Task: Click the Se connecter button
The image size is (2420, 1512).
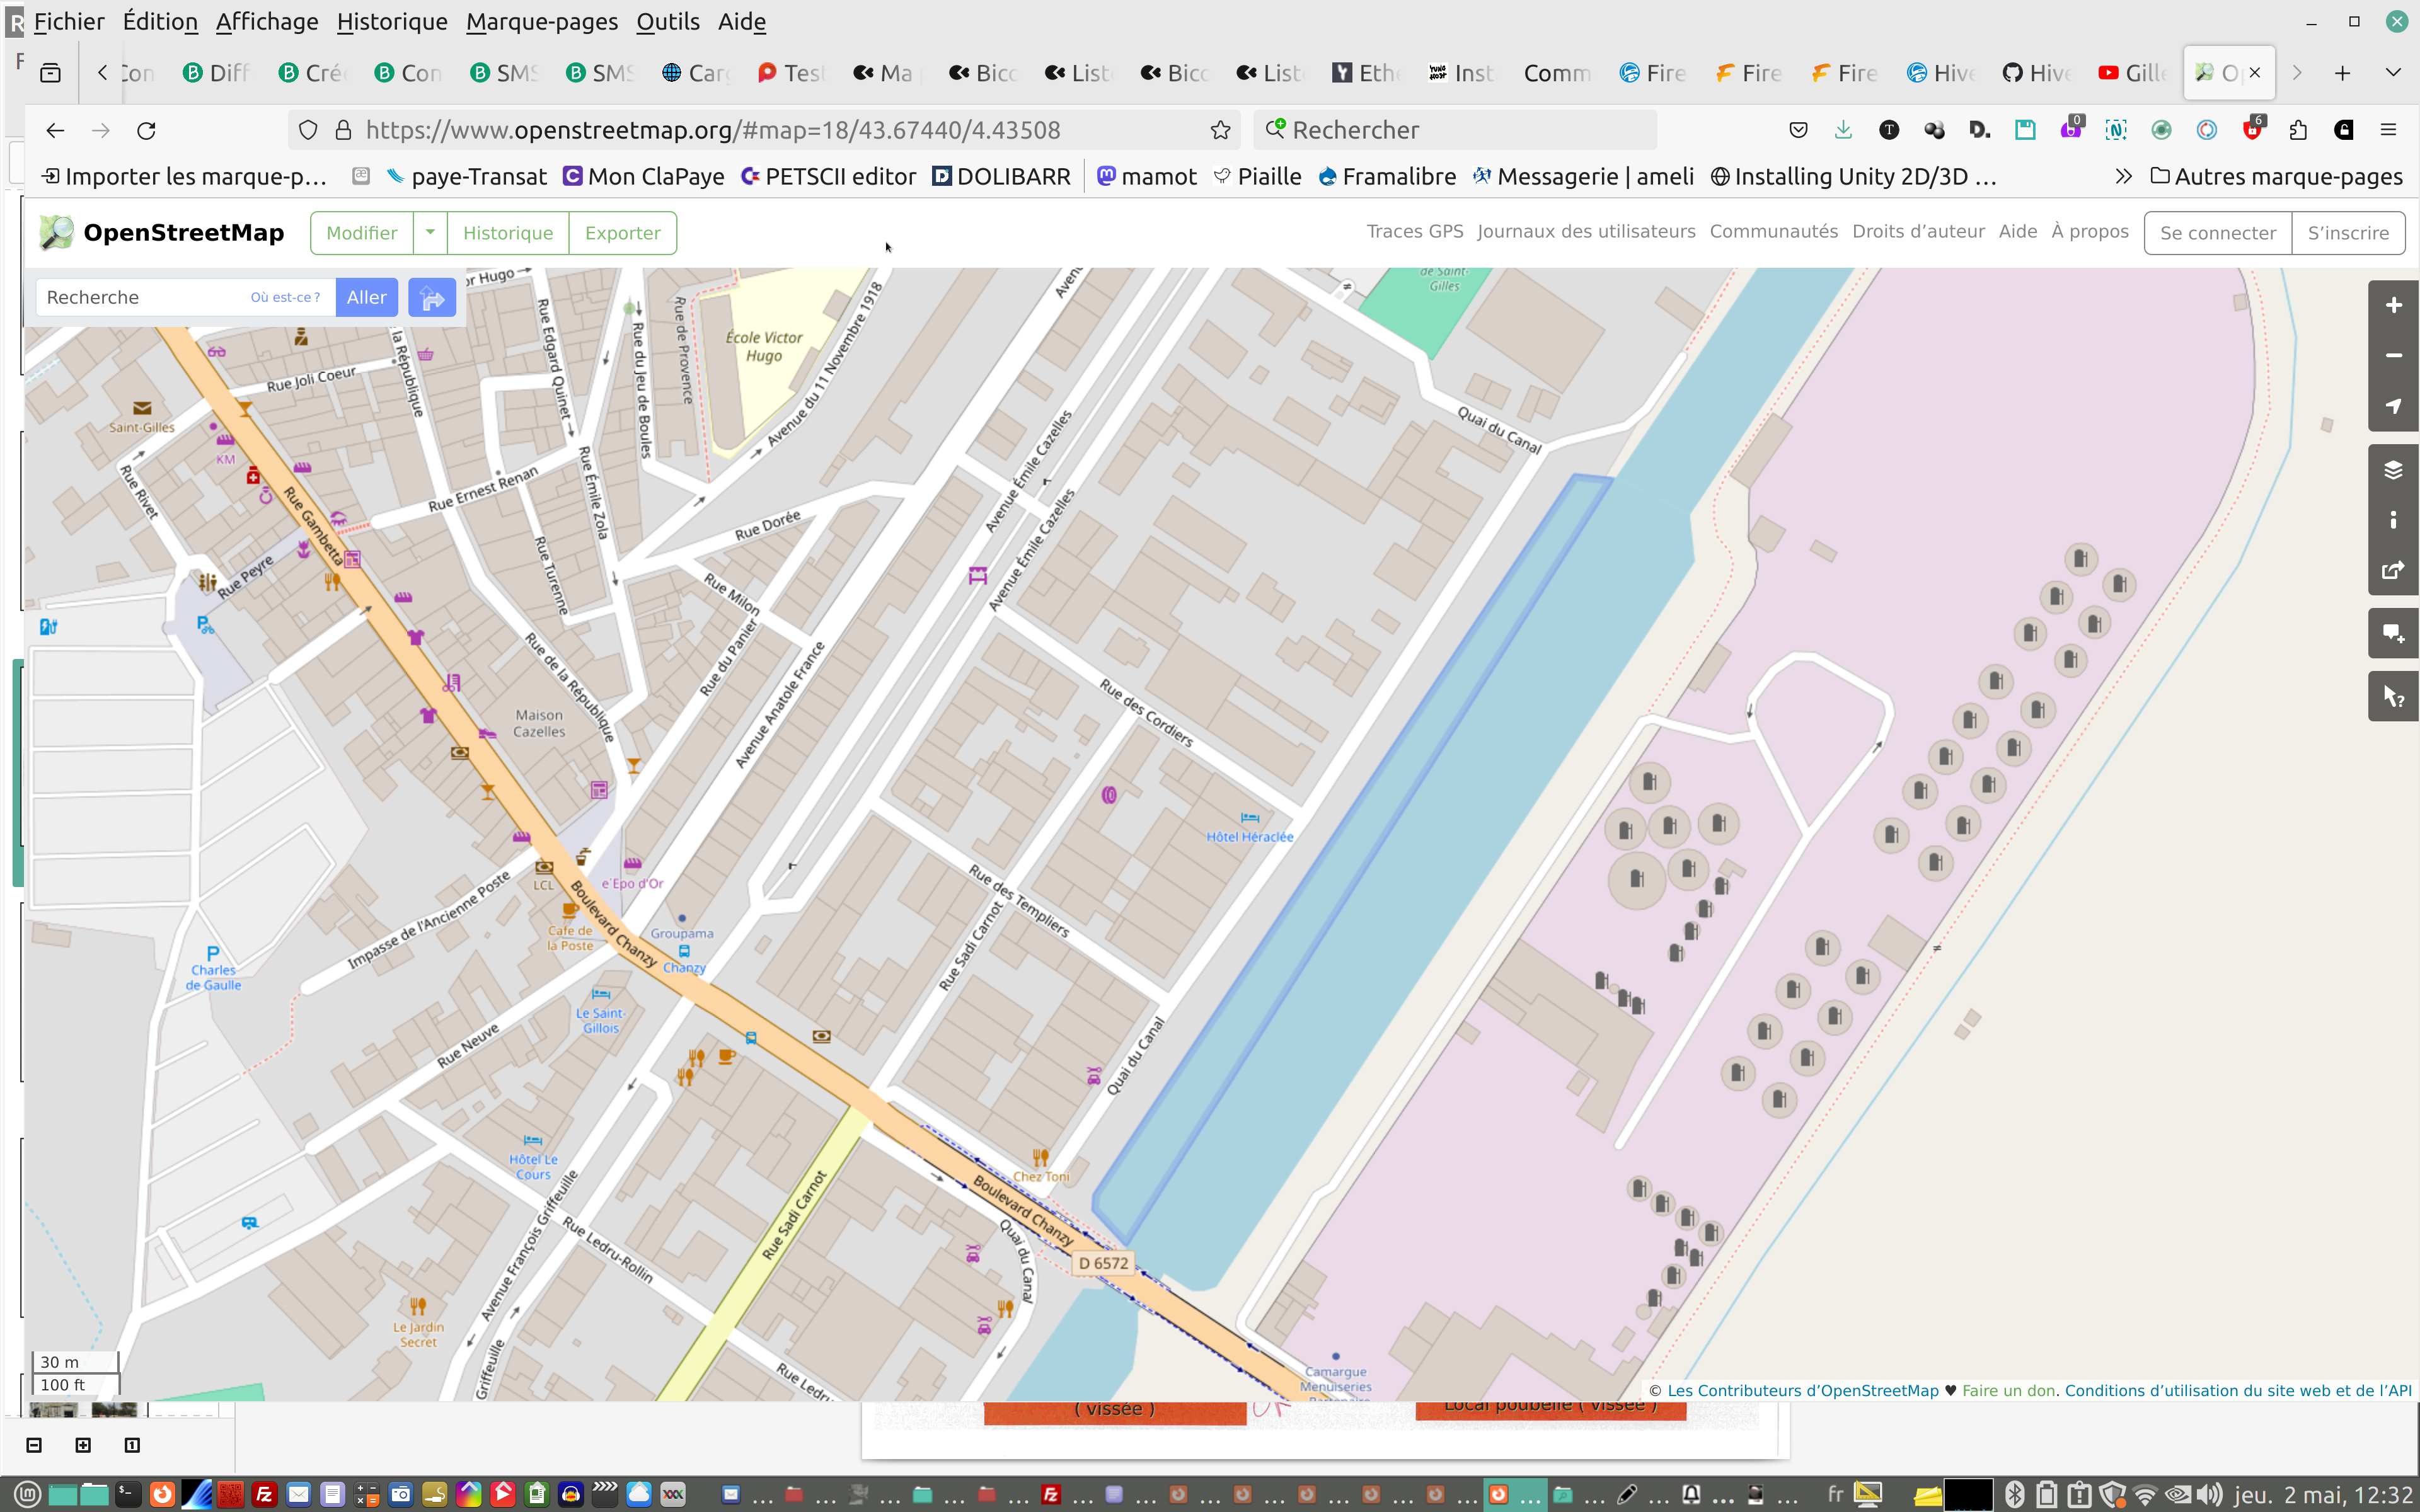Action: tap(2217, 233)
